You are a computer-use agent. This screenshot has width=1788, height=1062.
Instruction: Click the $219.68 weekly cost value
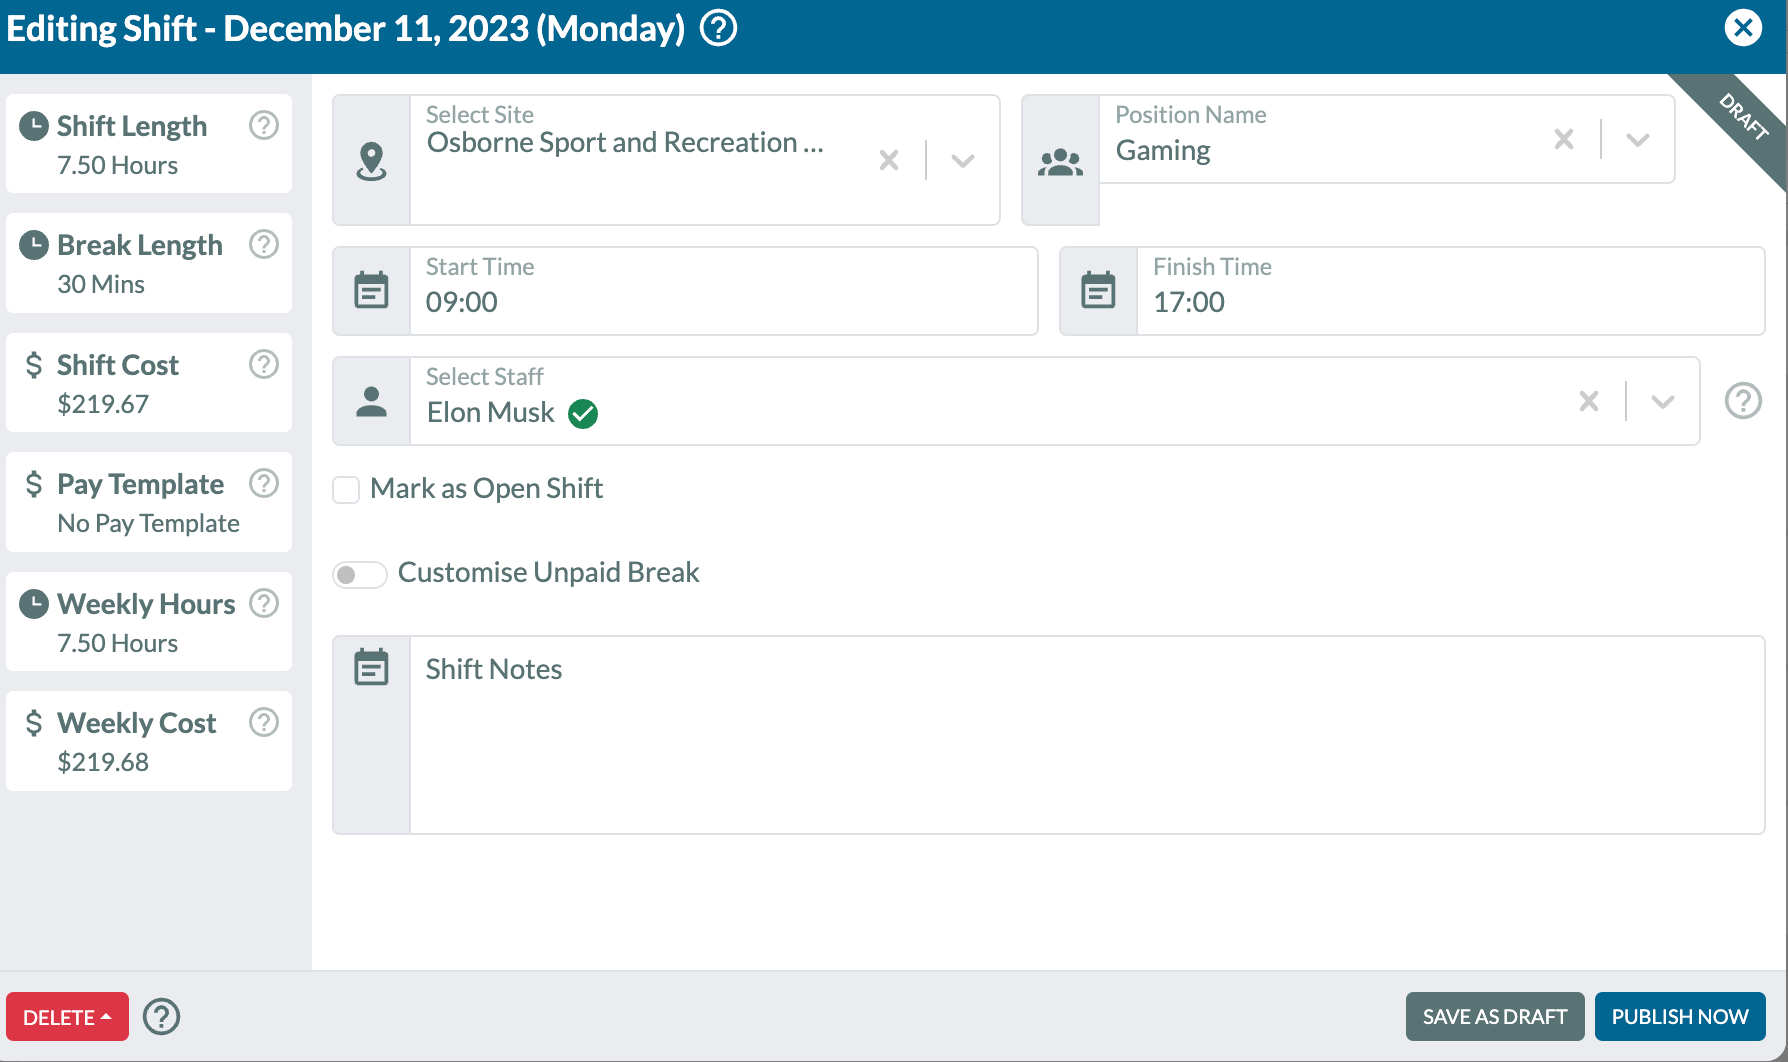point(103,762)
